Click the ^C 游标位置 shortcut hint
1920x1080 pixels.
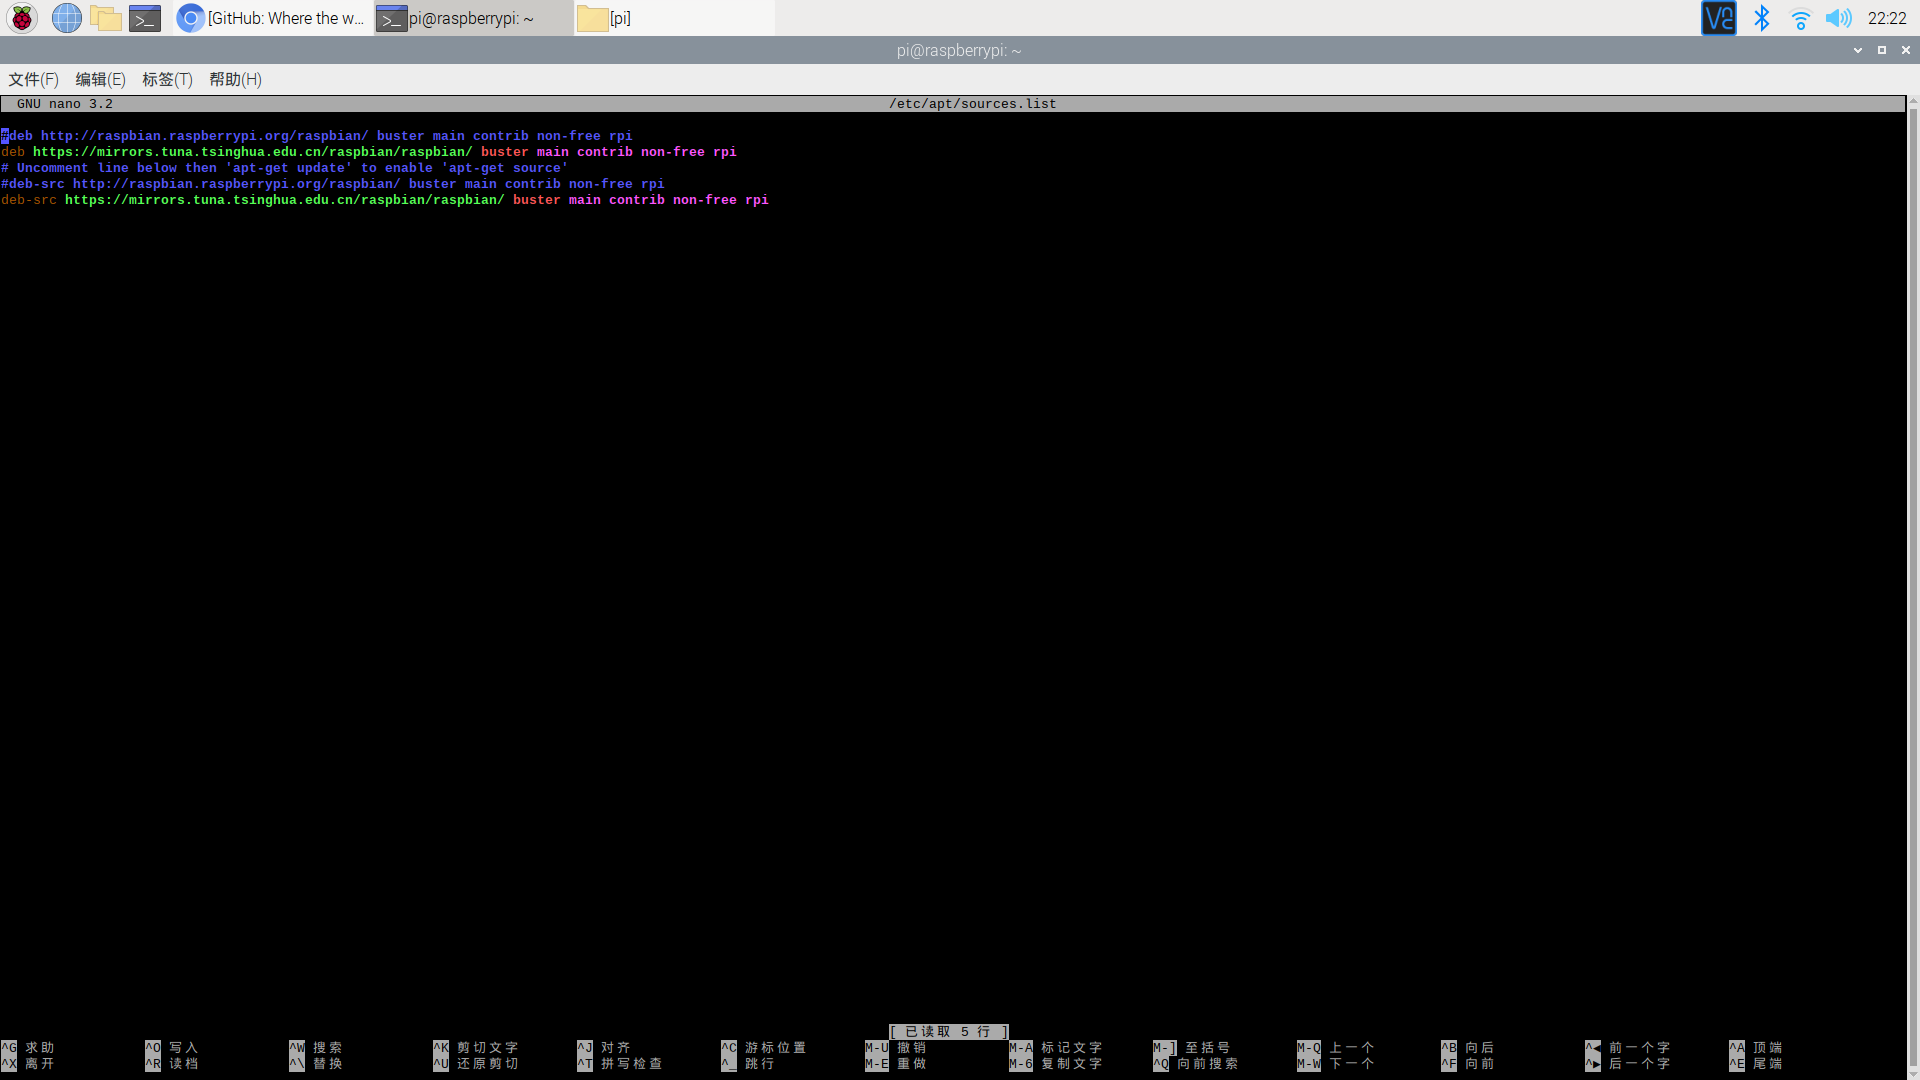[764, 1048]
